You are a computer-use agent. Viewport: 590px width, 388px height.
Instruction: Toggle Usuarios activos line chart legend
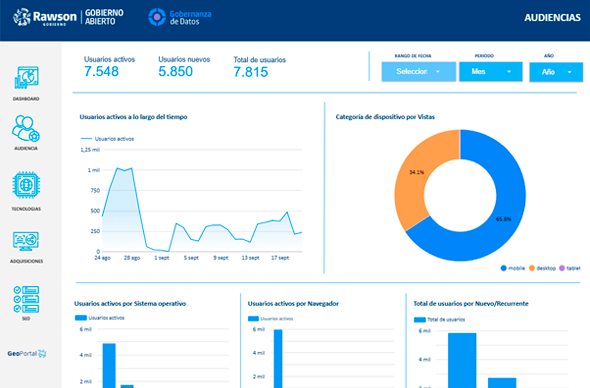[108, 139]
